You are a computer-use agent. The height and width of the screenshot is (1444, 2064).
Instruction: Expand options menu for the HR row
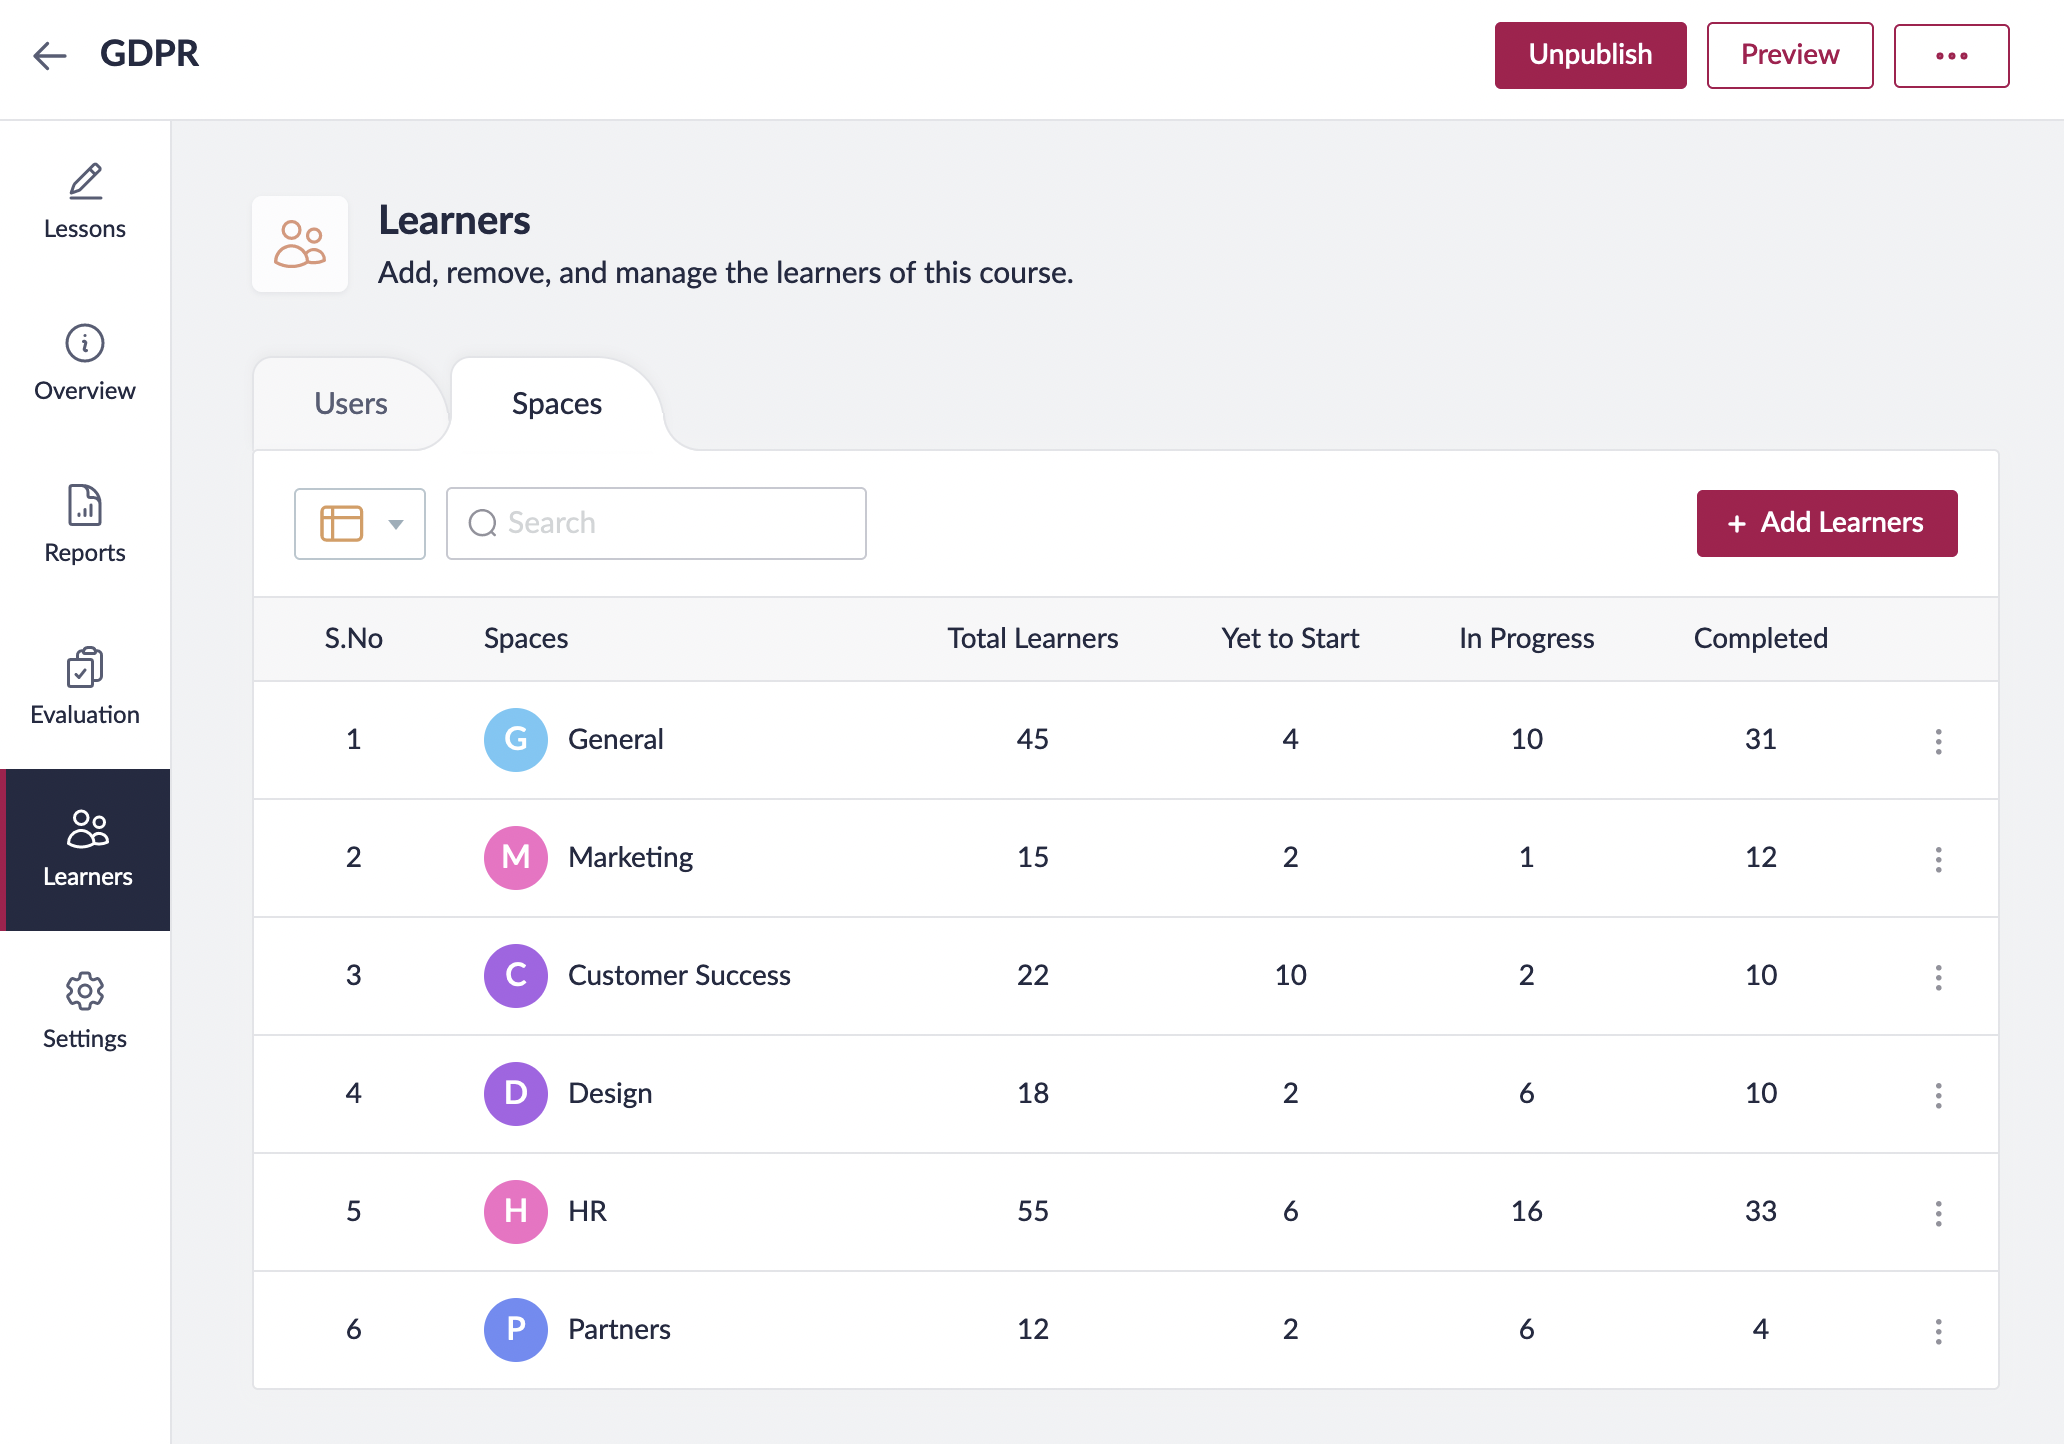pyautogui.click(x=1937, y=1213)
